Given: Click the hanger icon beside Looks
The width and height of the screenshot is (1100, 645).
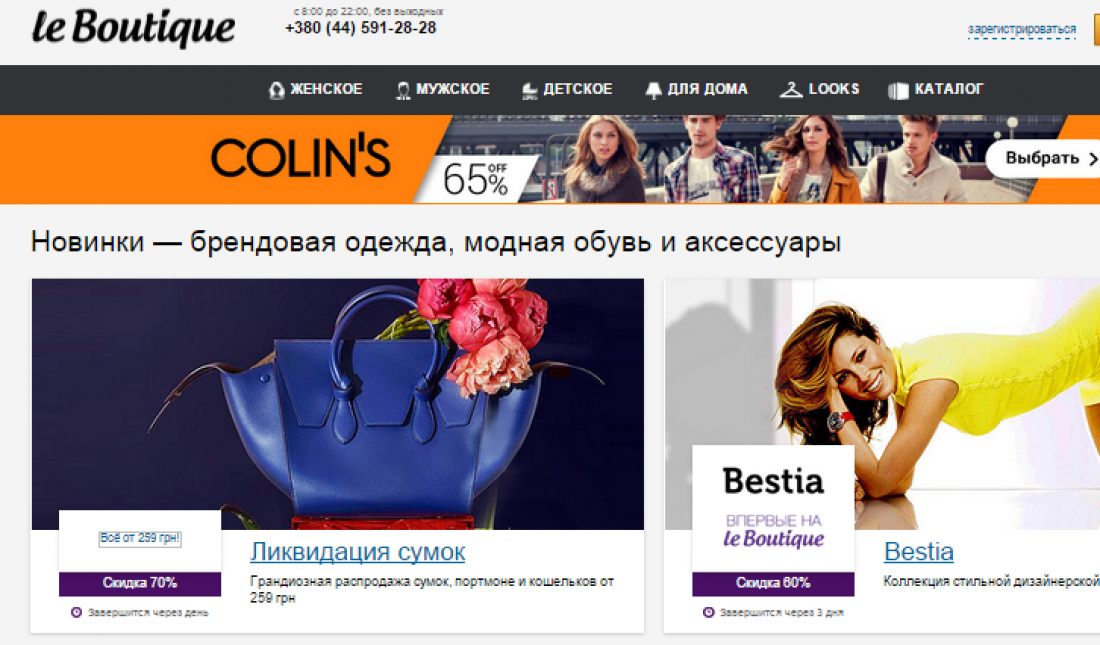Looking at the screenshot, I should pos(791,89).
